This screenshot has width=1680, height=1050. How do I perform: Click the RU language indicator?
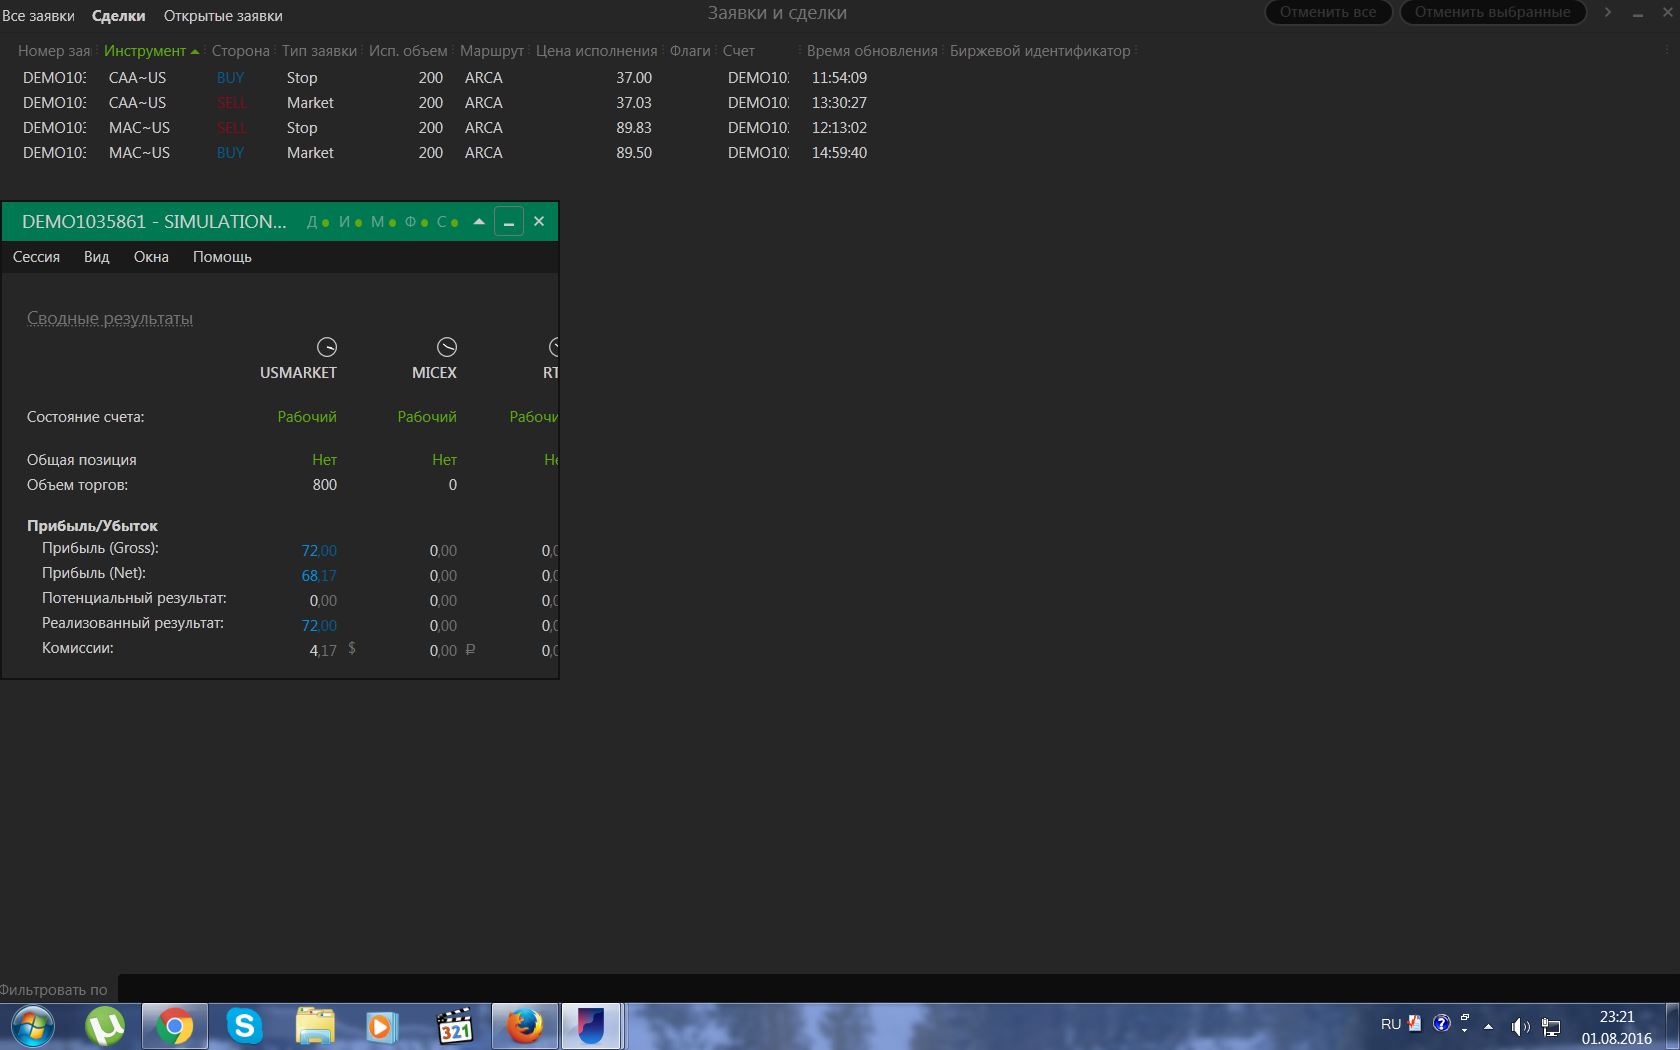point(1391,1025)
